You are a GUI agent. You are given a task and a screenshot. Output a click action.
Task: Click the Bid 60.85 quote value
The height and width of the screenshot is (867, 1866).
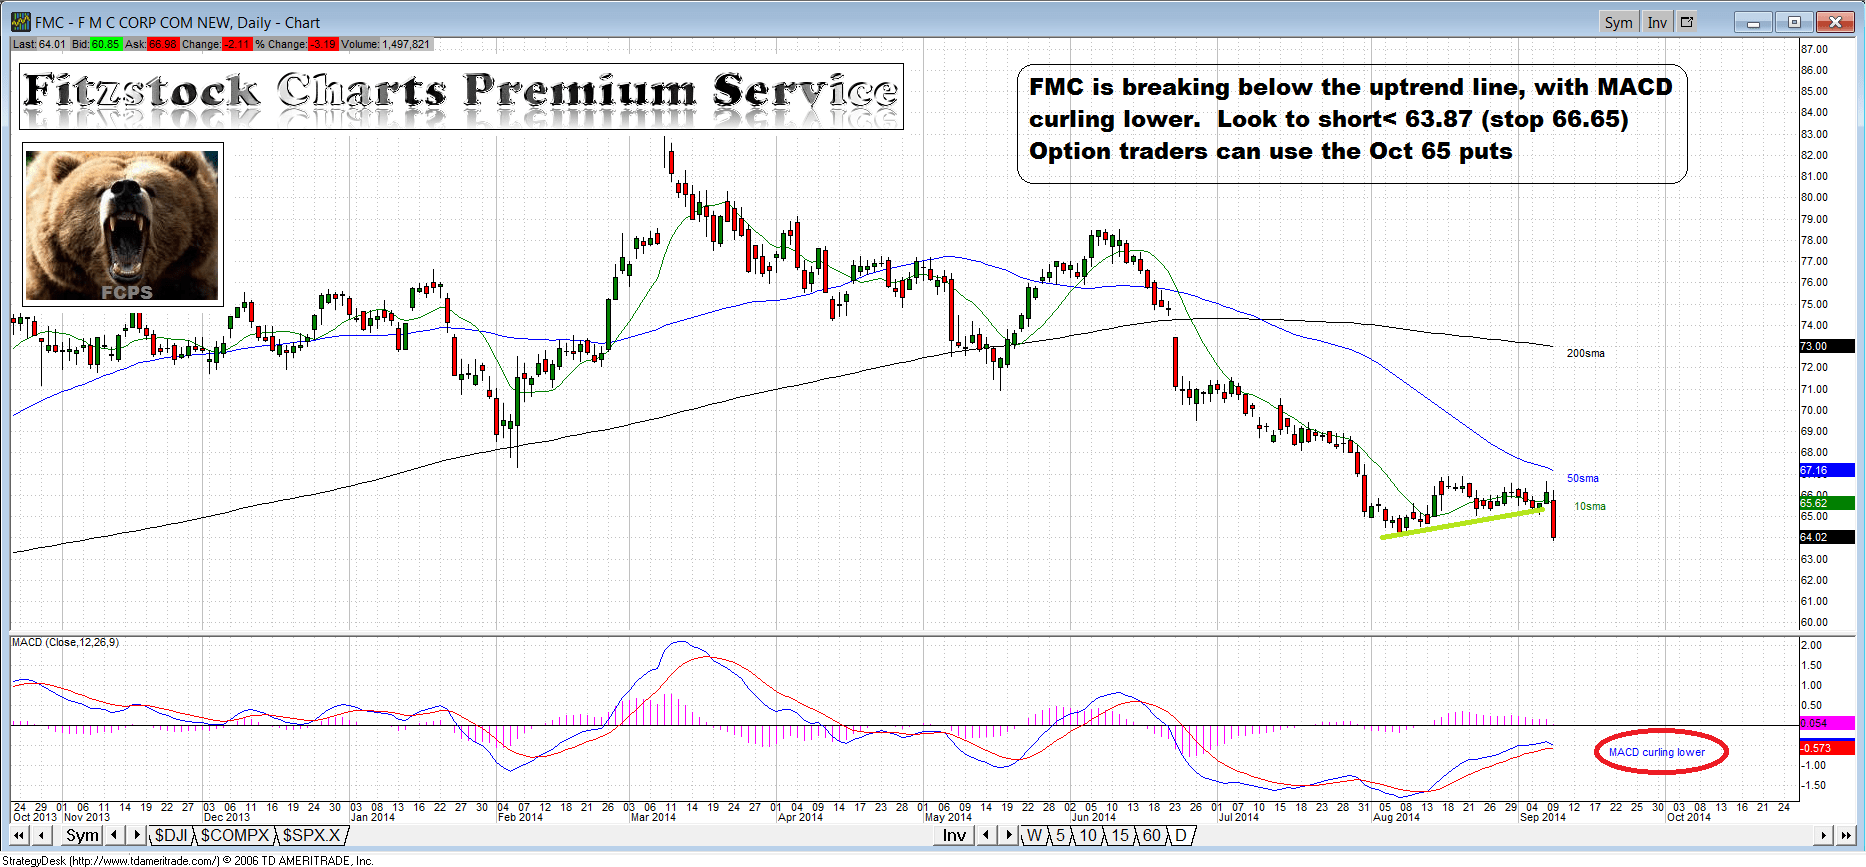[x=105, y=44]
